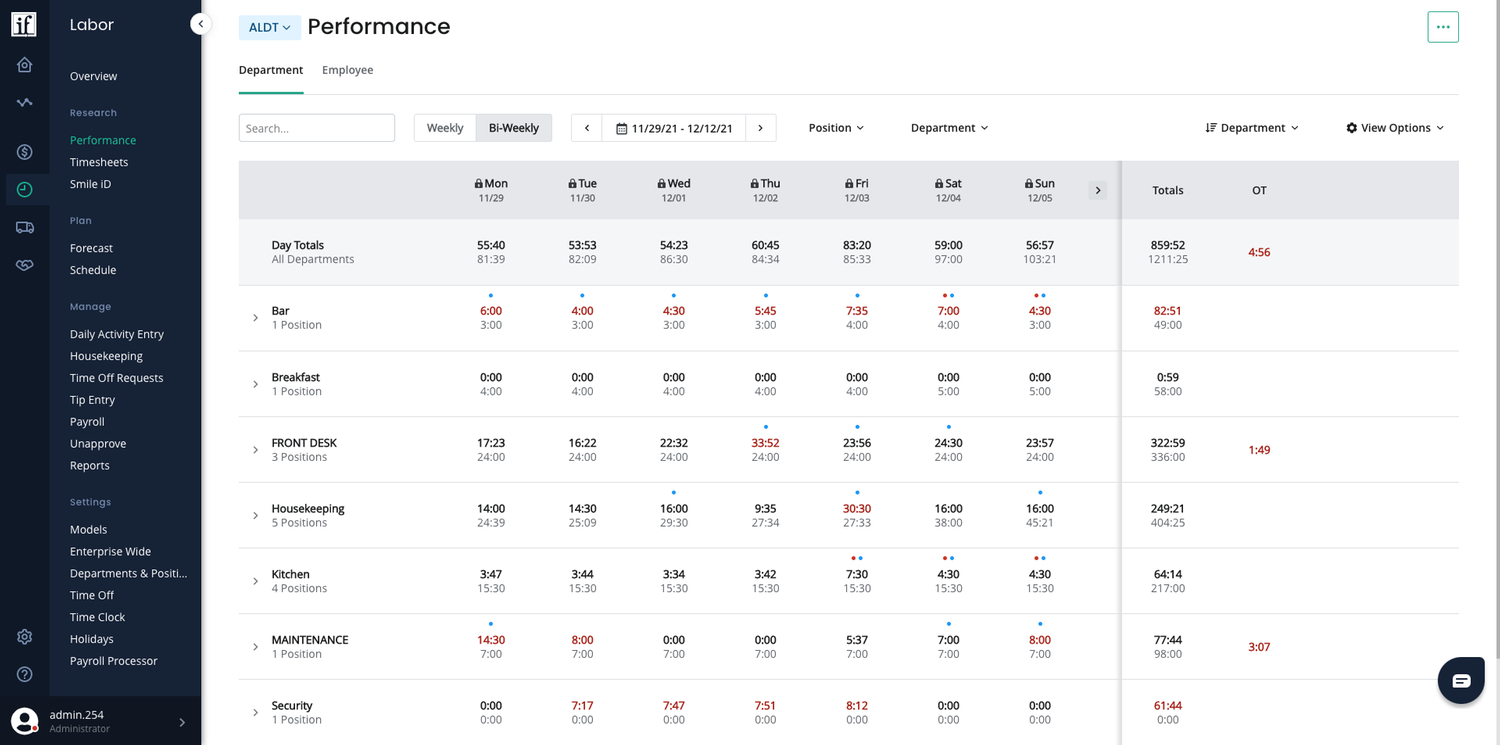Open Timesheets in the sidebar
The height and width of the screenshot is (745, 1500).
tap(99, 162)
